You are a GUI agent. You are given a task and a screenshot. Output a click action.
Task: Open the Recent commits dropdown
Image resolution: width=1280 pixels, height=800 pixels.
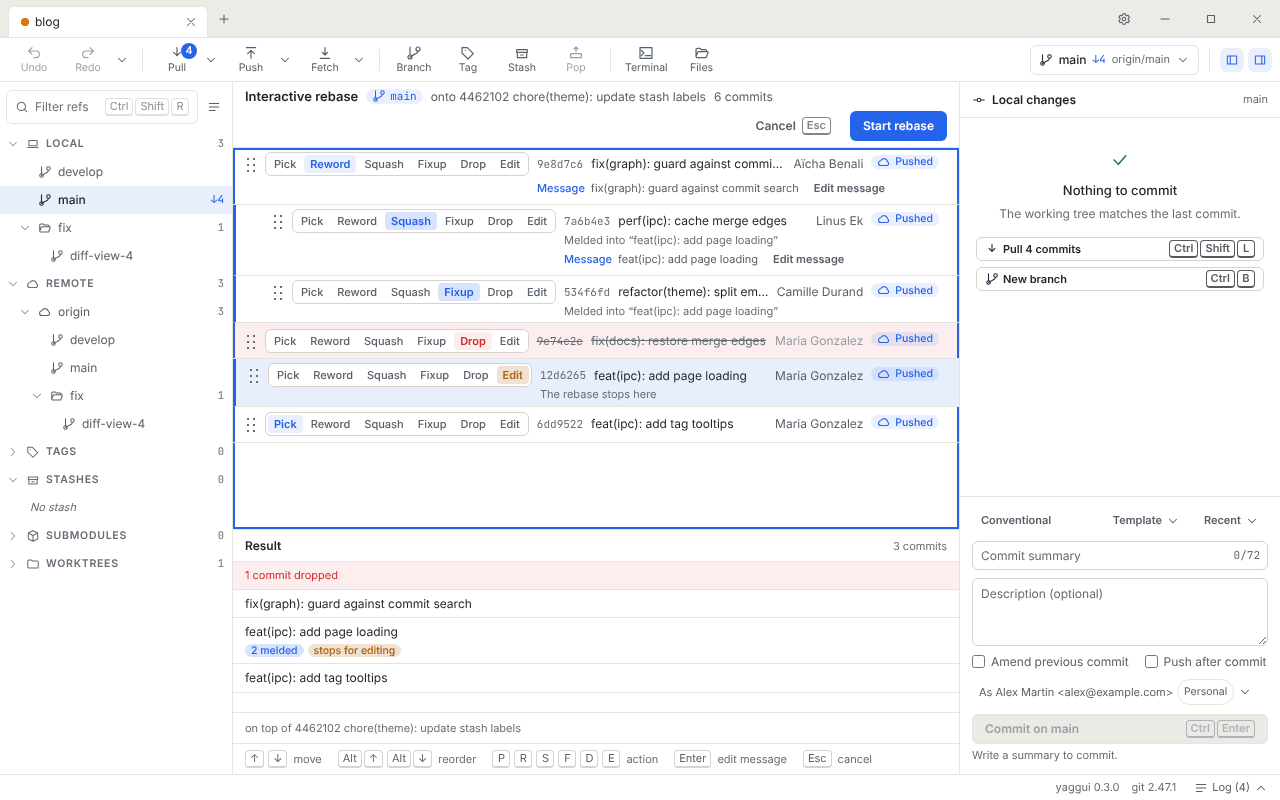(x=1230, y=520)
